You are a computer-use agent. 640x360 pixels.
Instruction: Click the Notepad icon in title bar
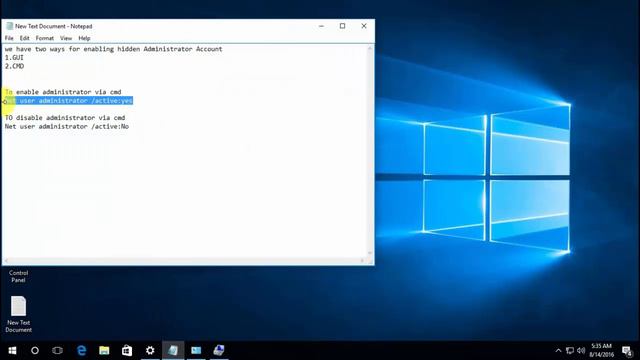point(9,26)
